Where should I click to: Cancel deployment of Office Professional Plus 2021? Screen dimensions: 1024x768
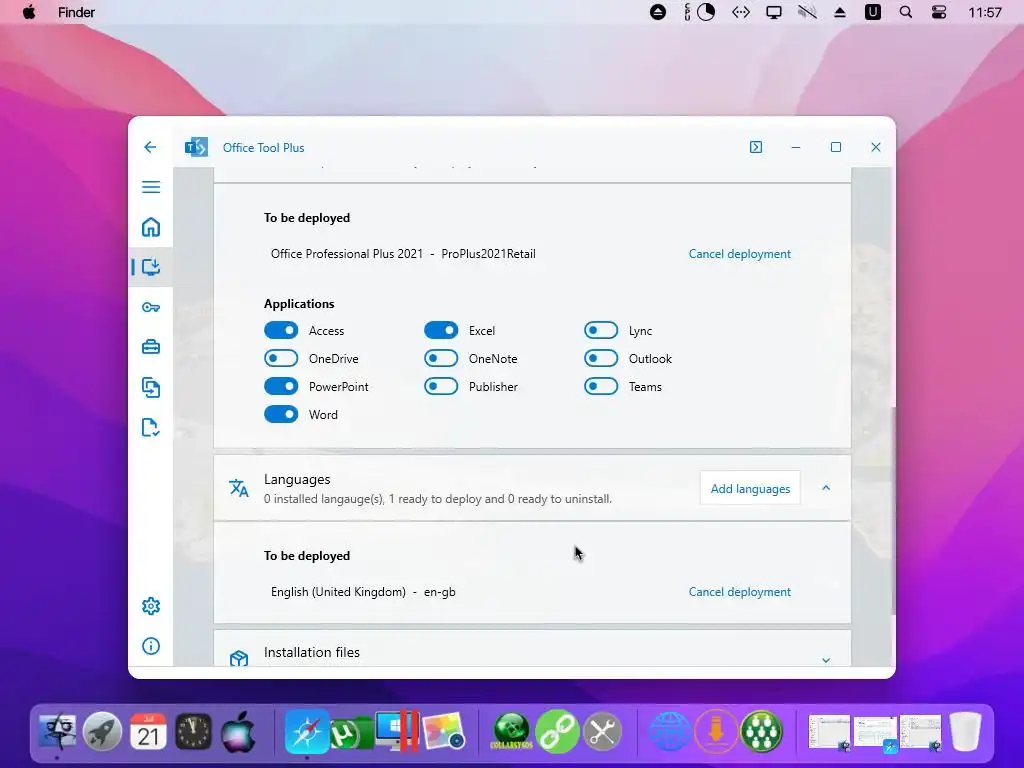tap(739, 254)
